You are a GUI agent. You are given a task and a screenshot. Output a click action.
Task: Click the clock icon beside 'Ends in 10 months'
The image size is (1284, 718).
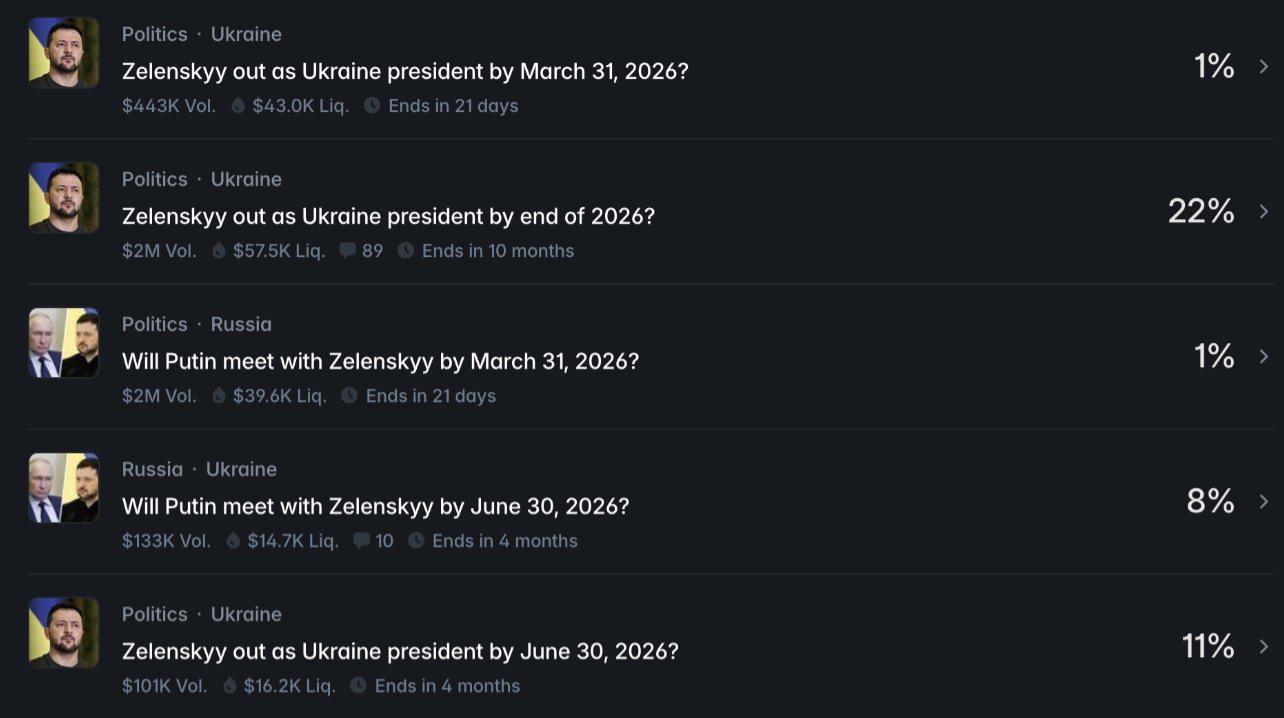(406, 251)
